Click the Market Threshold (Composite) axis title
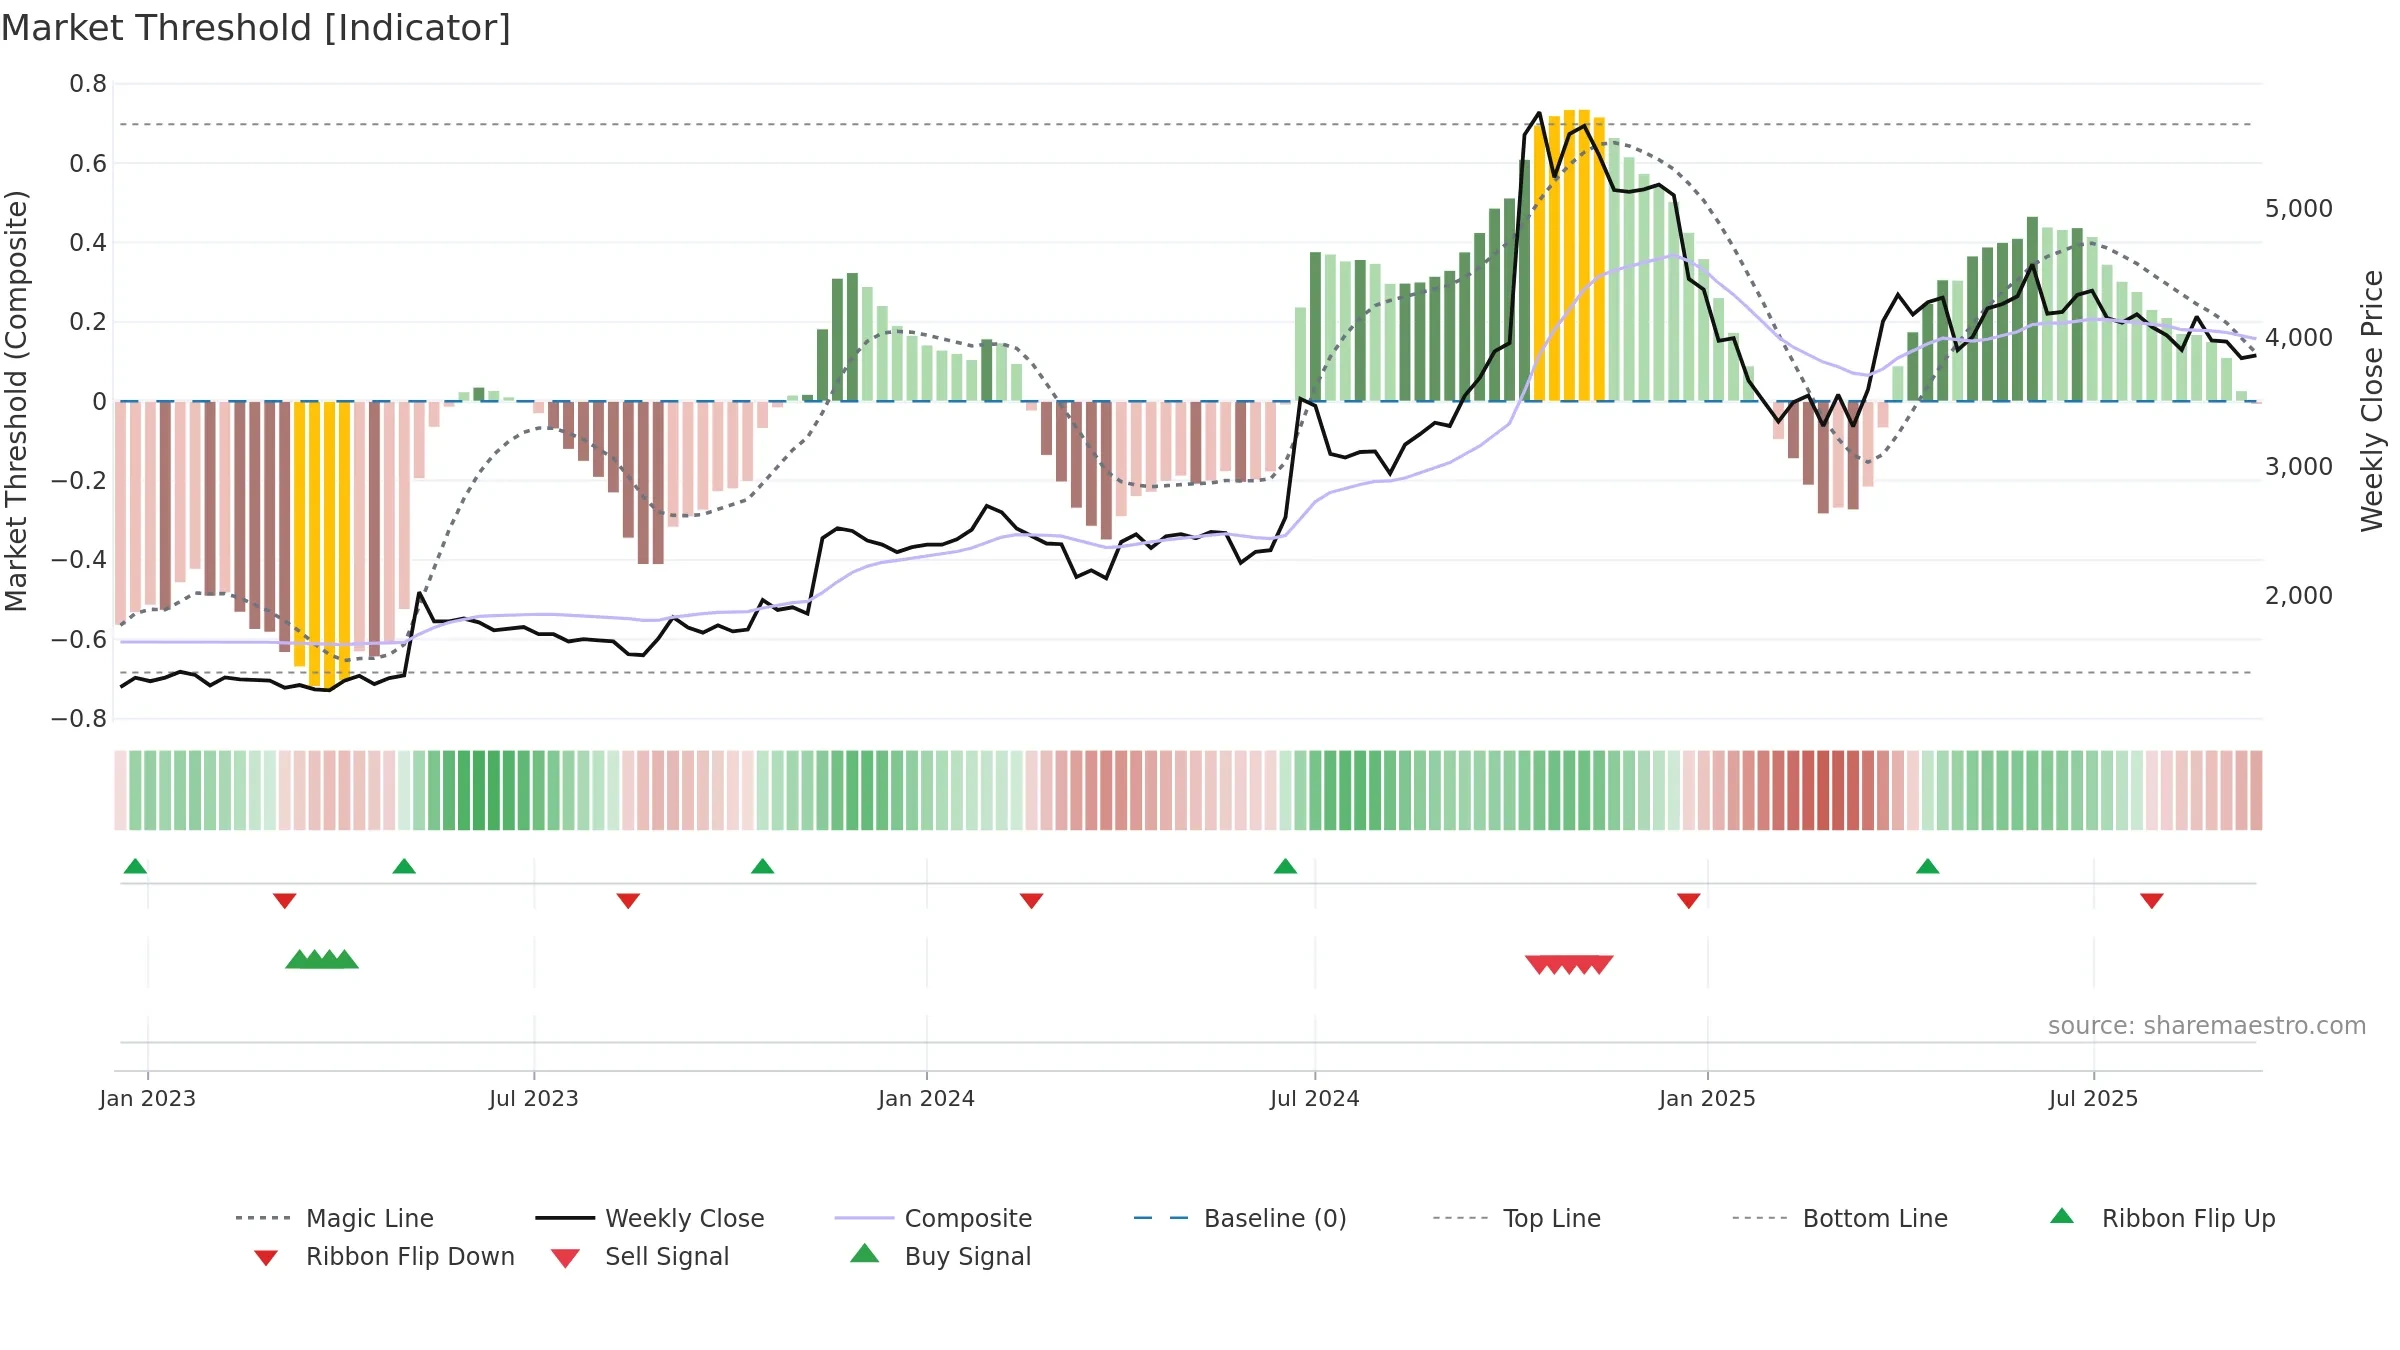 (16, 401)
